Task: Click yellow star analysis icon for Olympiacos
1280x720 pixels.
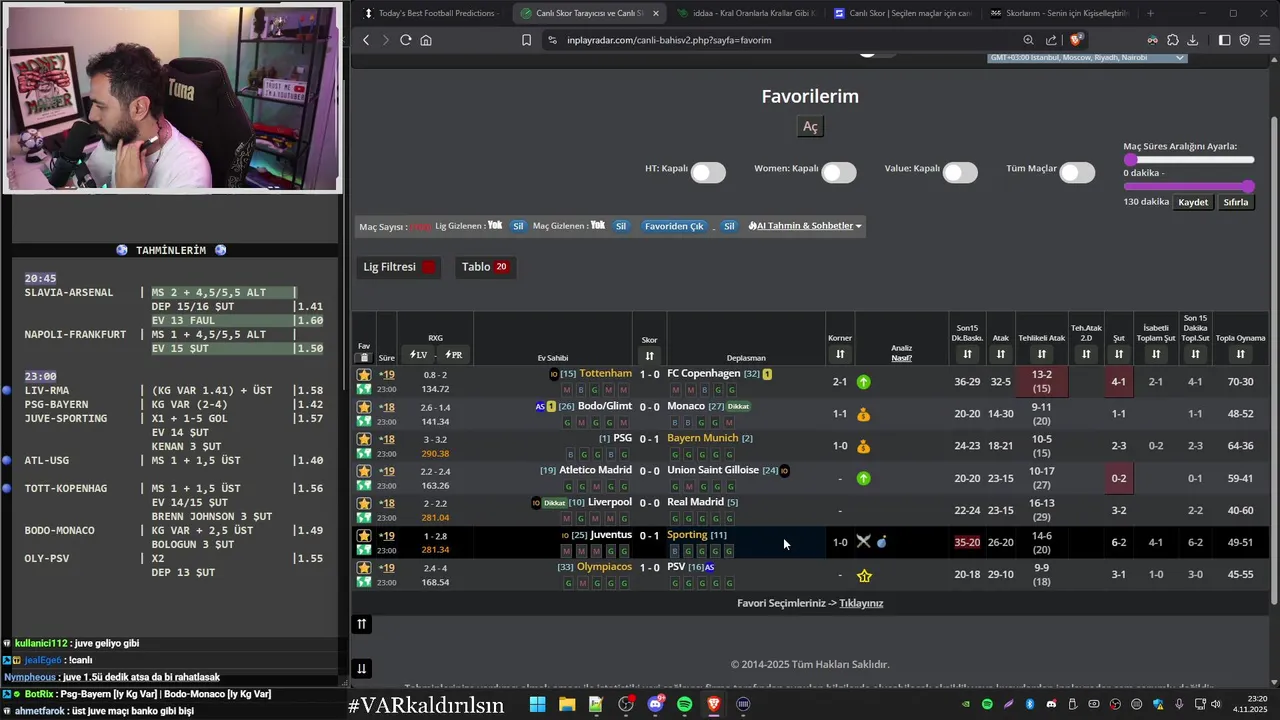Action: coord(864,575)
